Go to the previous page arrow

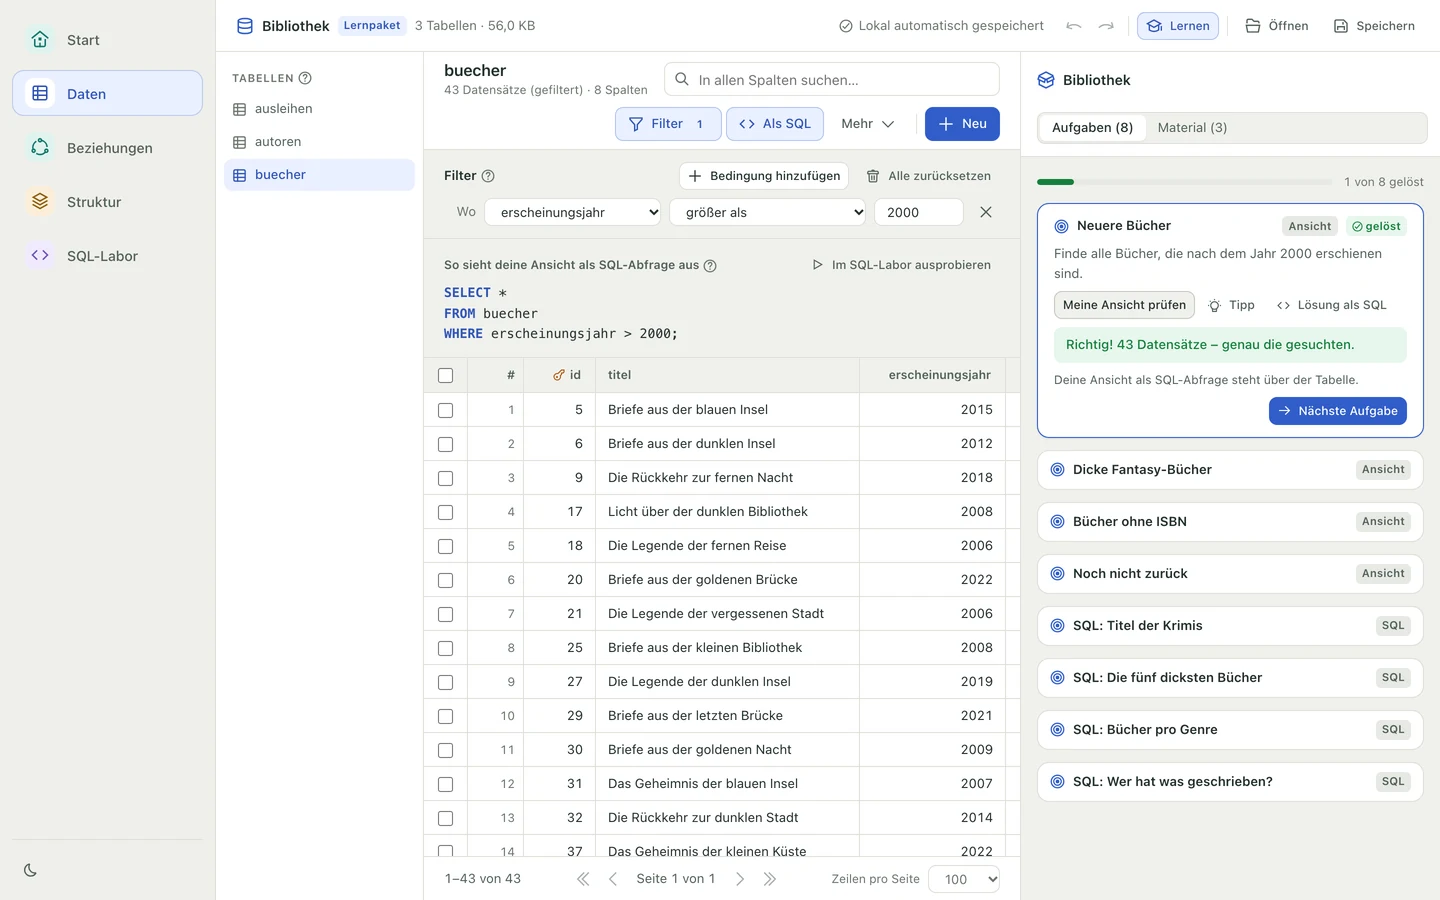(613, 879)
